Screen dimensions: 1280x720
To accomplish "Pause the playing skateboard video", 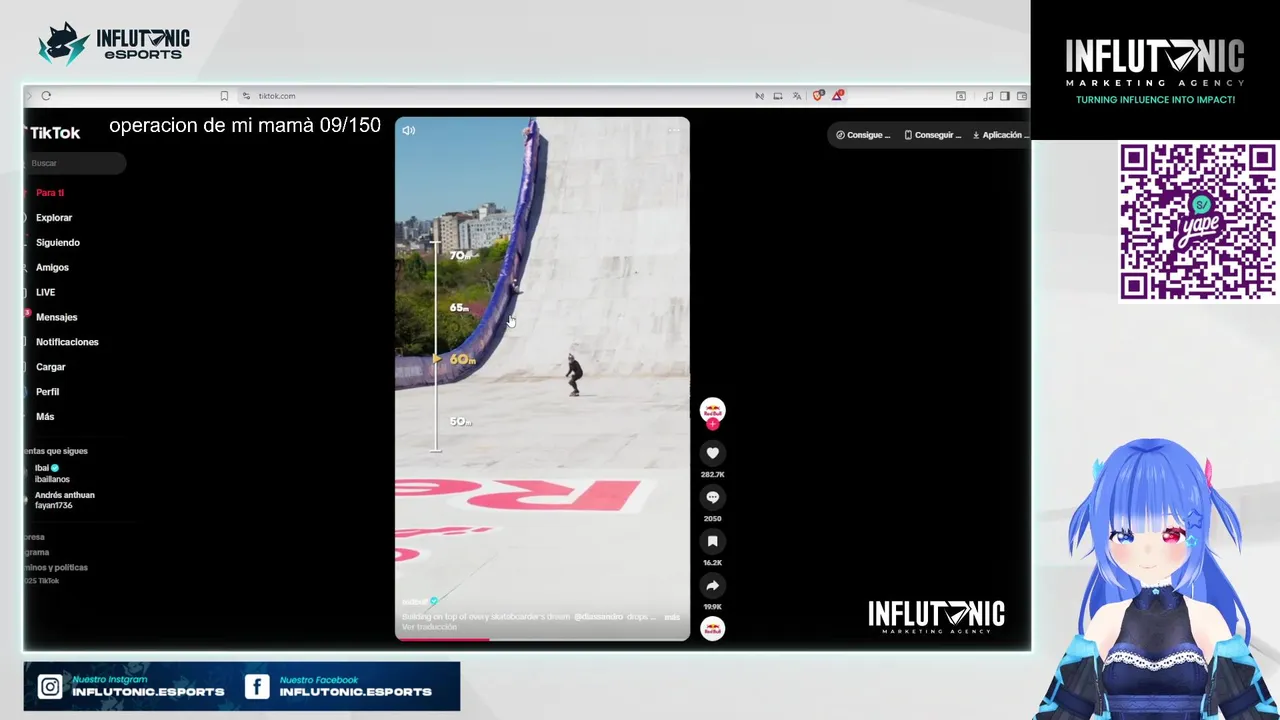I will click(x=542, y=378).
